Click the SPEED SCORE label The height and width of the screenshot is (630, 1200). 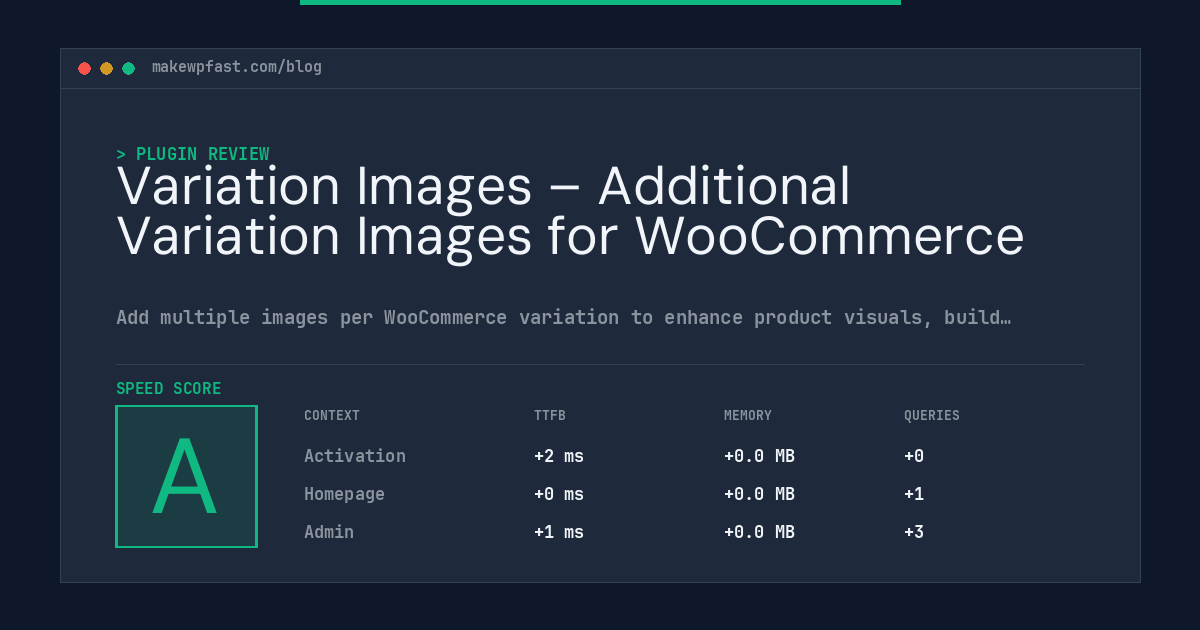169,388
